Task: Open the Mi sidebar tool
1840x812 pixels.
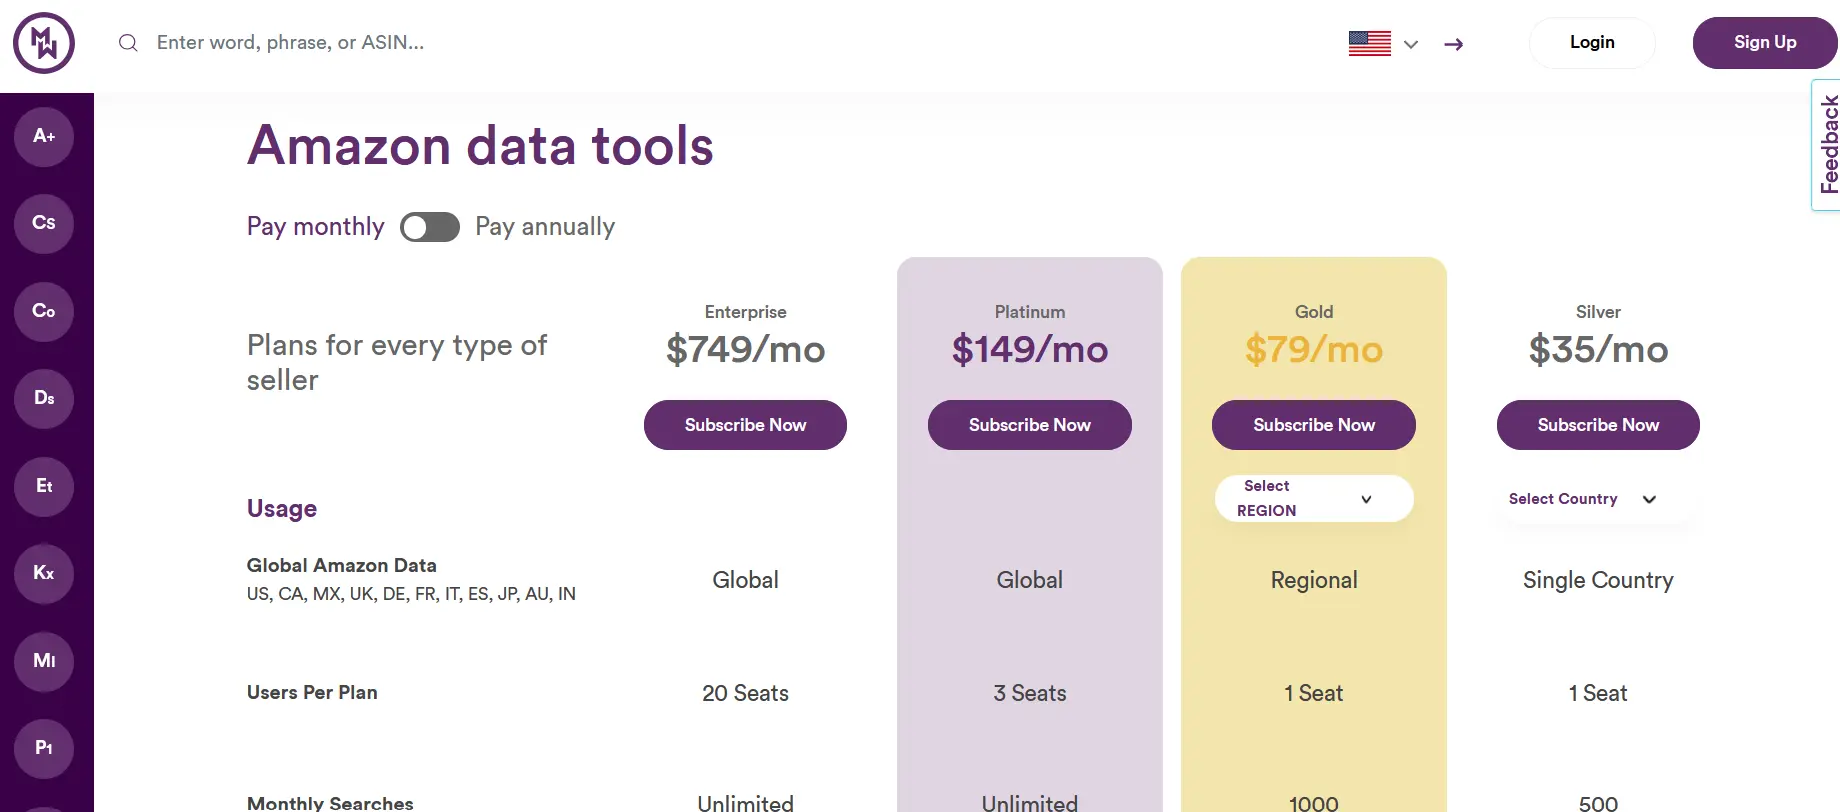Action: pyautogui.click(x=44, y=661)
